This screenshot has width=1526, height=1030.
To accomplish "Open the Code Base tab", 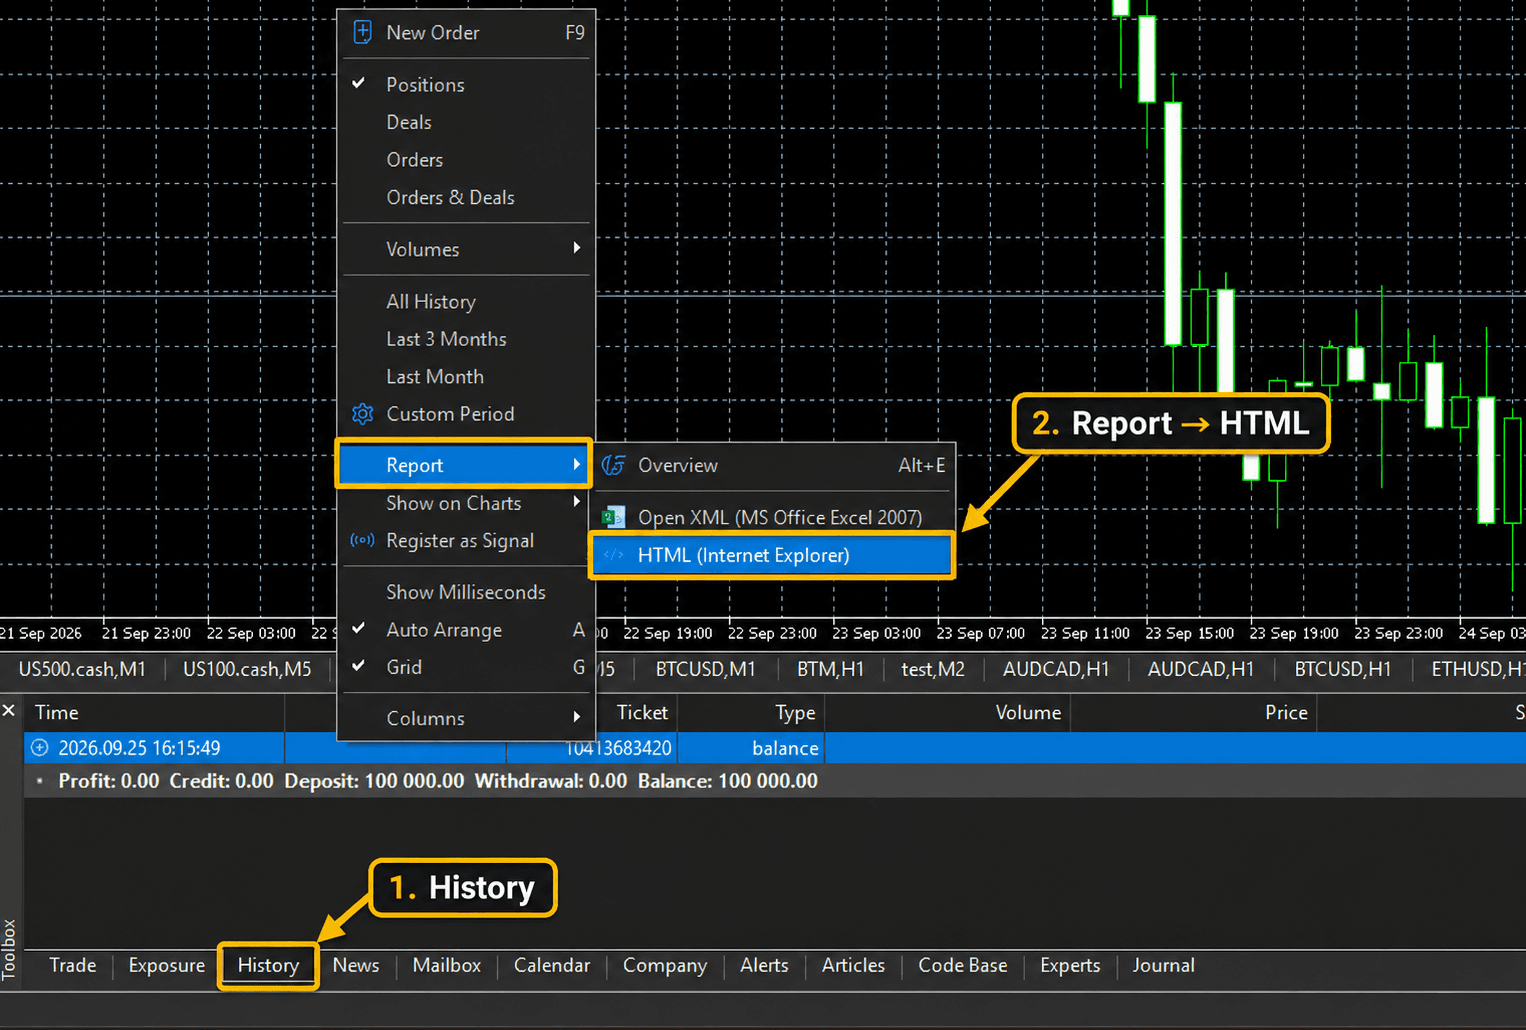I will 963,965.
